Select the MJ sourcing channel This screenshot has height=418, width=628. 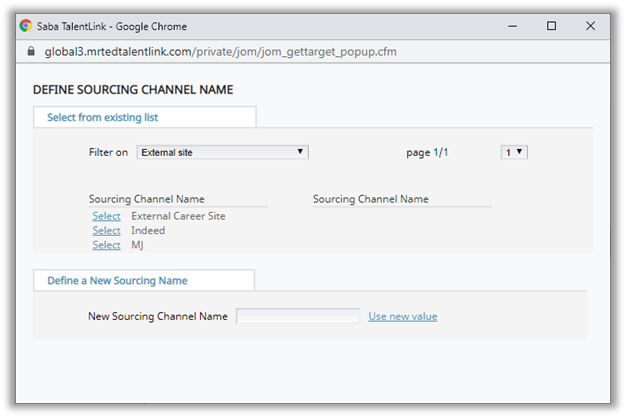106,245
